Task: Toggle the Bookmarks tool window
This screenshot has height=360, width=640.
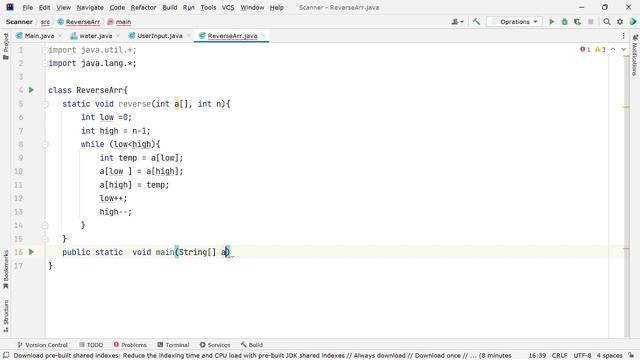Action: click(x=6, y=269)
